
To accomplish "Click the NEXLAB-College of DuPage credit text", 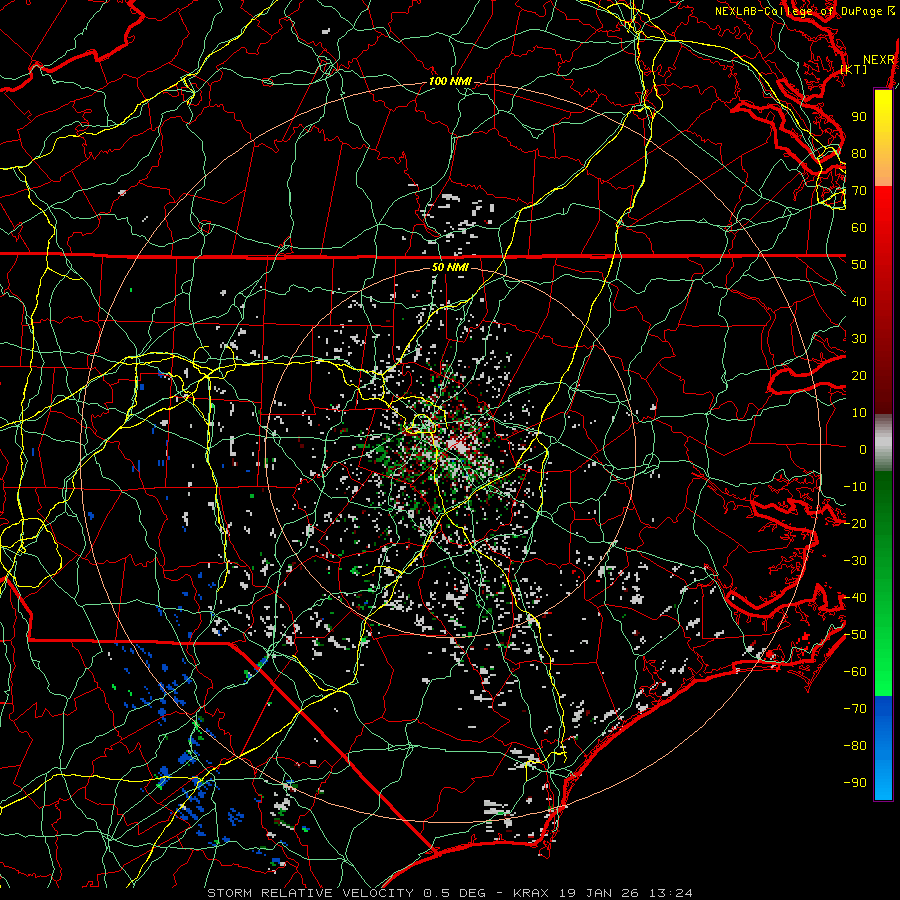I will click(801, 11).
